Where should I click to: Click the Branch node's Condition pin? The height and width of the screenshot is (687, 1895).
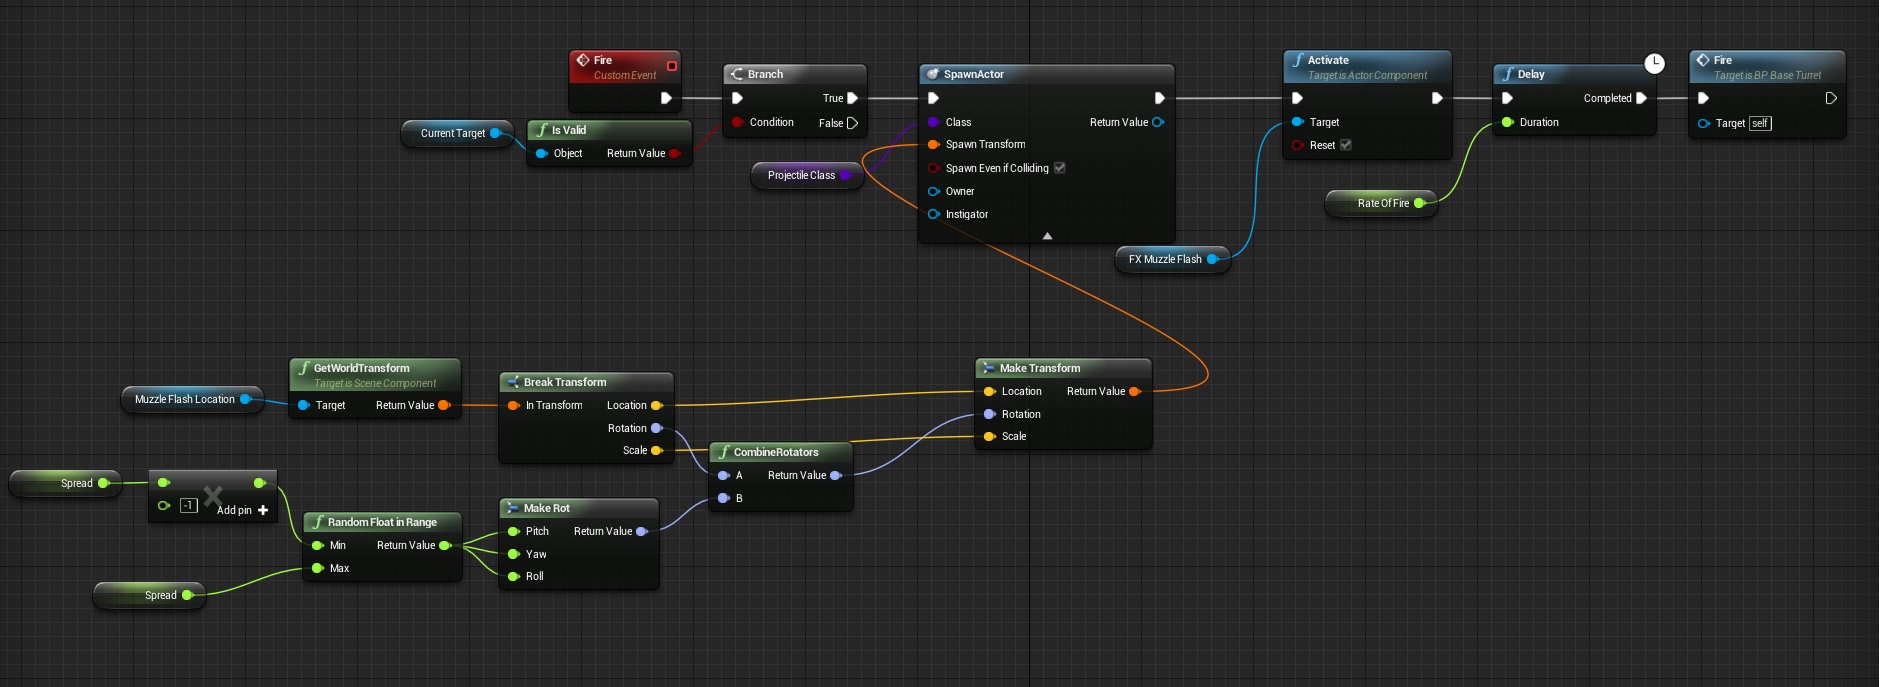point(737,122)
